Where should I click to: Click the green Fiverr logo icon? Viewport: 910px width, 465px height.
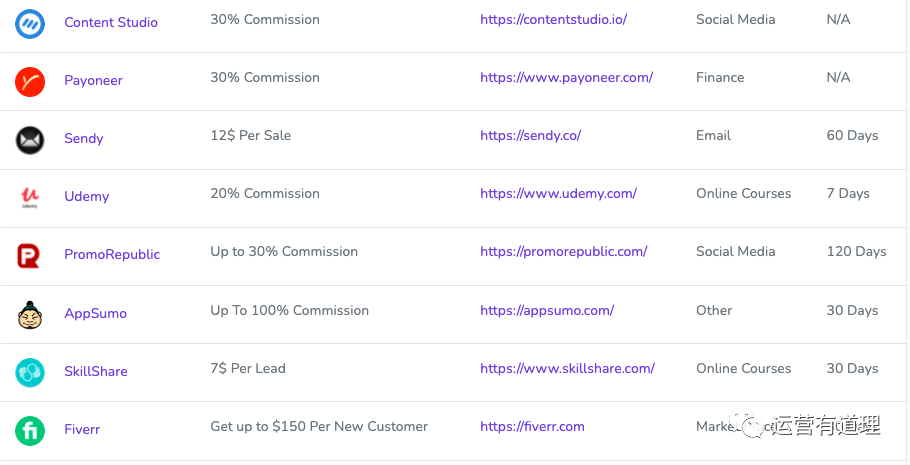[30, 431]
